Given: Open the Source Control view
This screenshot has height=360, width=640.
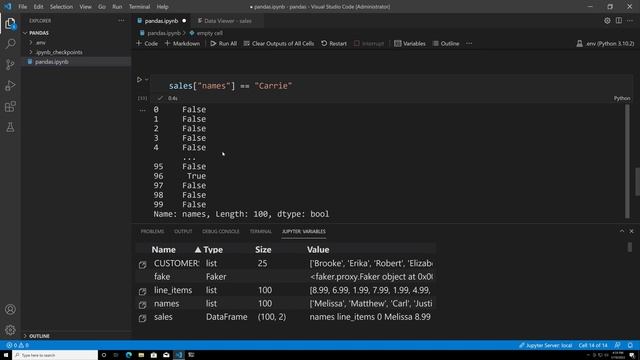Looking at the screenshot, I should 10,64.
